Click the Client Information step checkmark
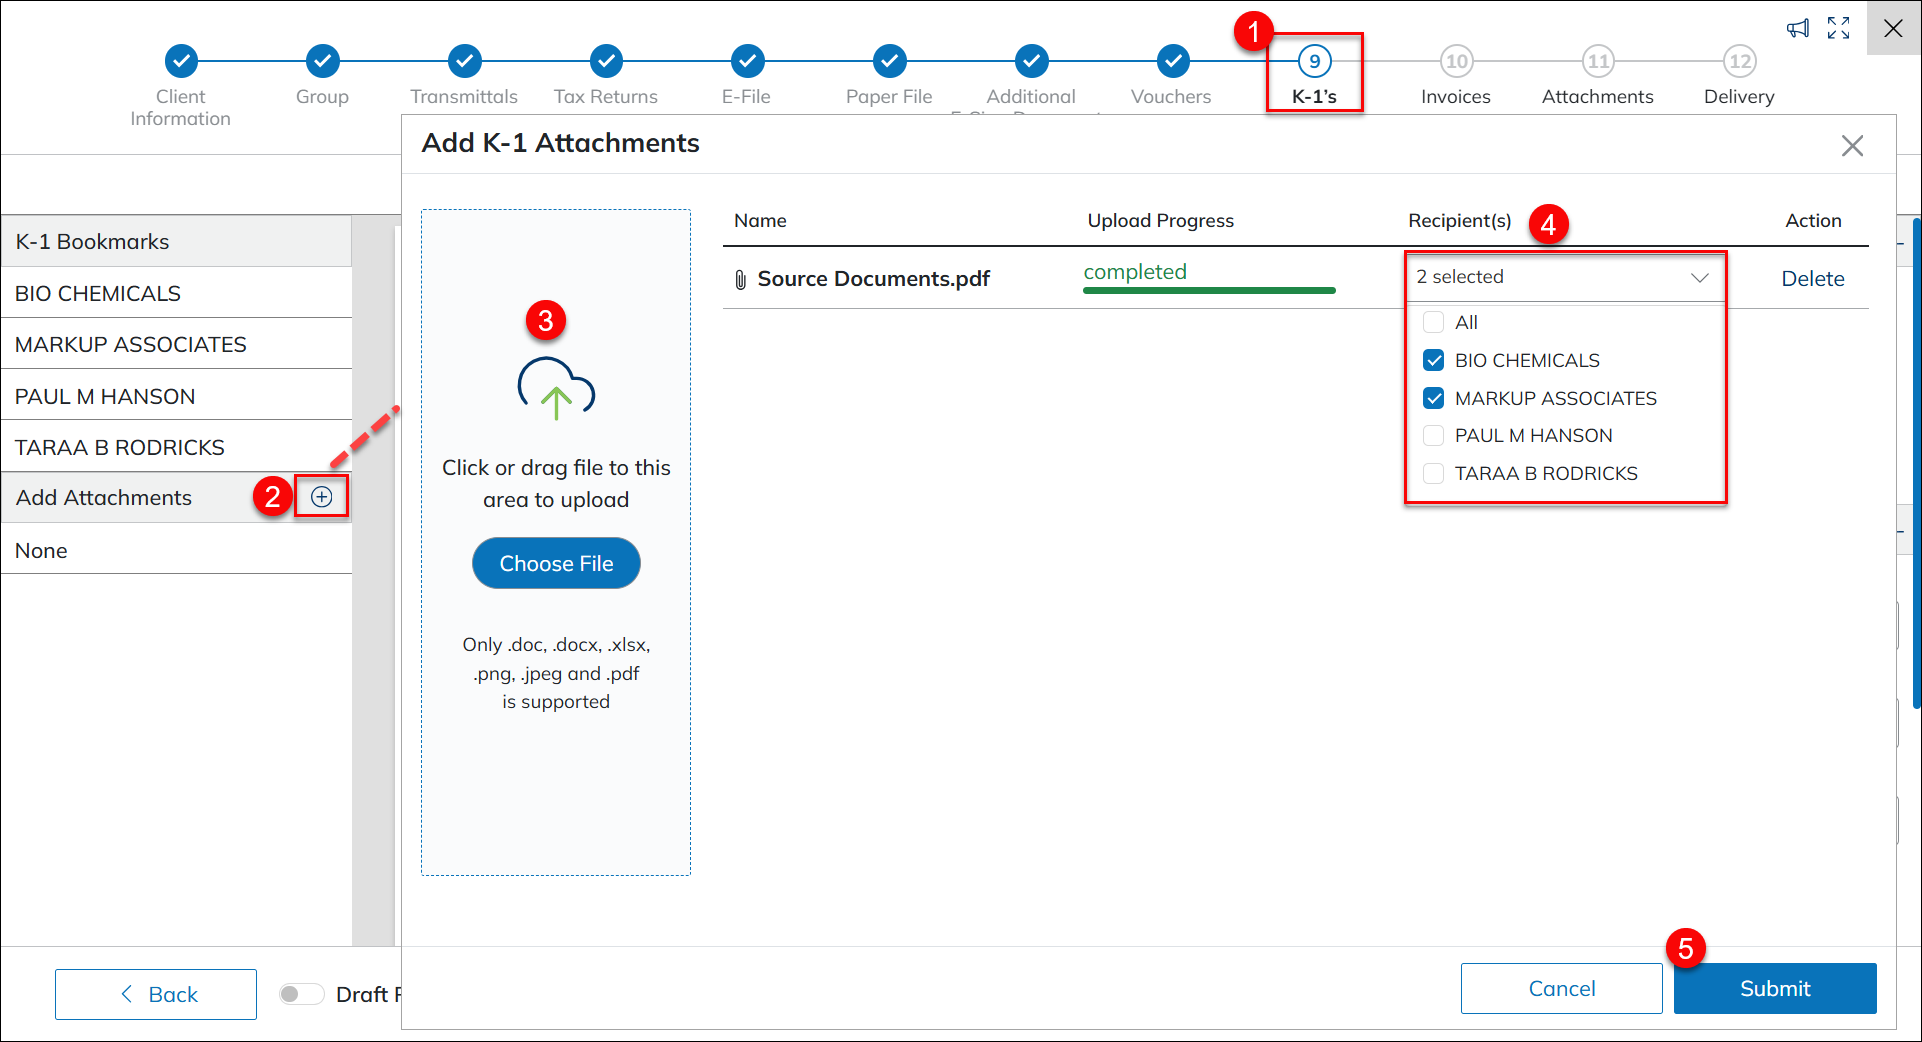The width and height of the screenshot is (1922, 1042). pos(181,61)
